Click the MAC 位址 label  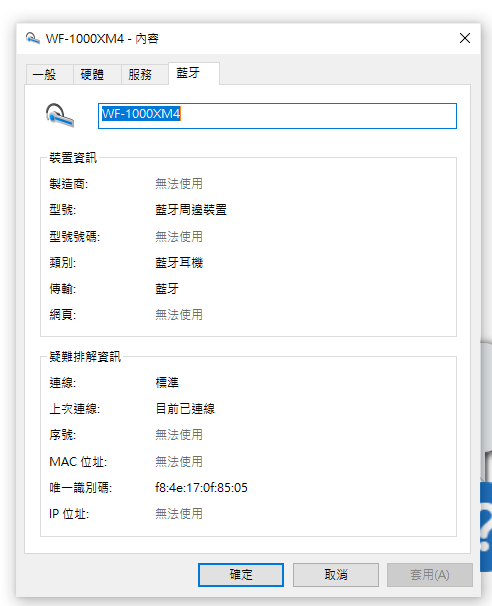[78, 461]
